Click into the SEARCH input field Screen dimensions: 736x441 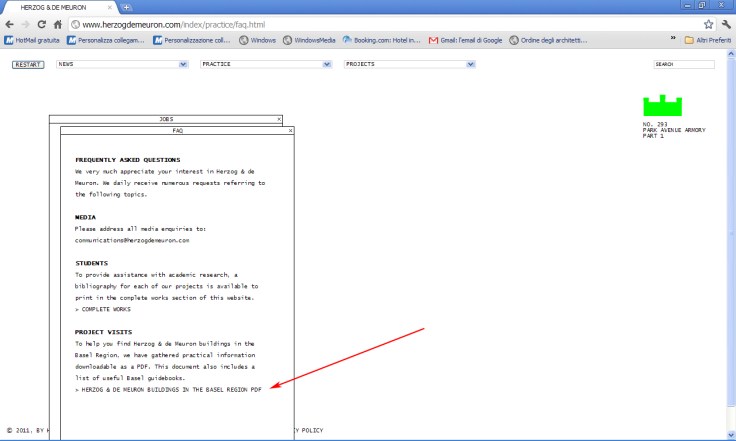pyautogui.click(x=684, y=64)
